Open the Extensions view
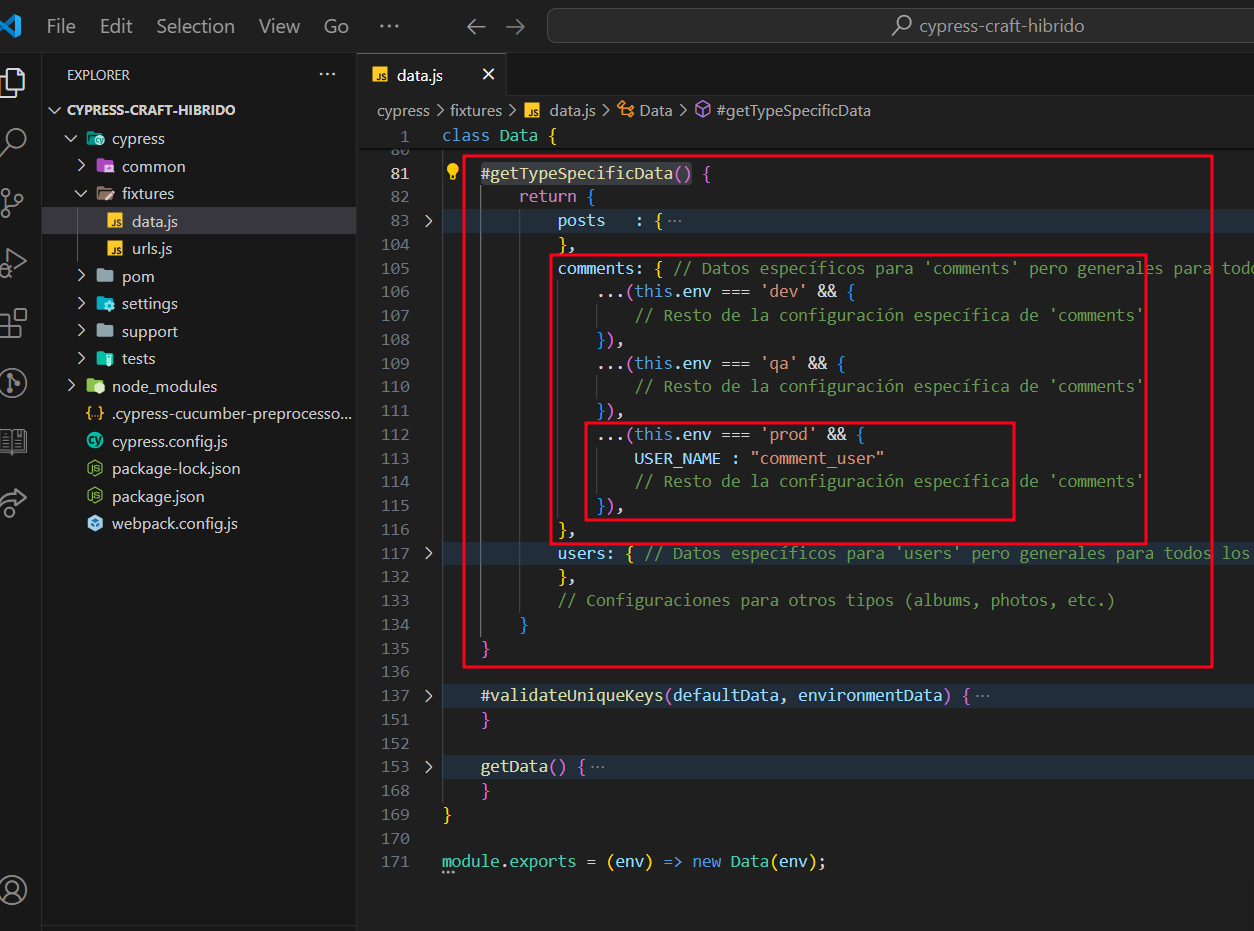 point(12,322)
